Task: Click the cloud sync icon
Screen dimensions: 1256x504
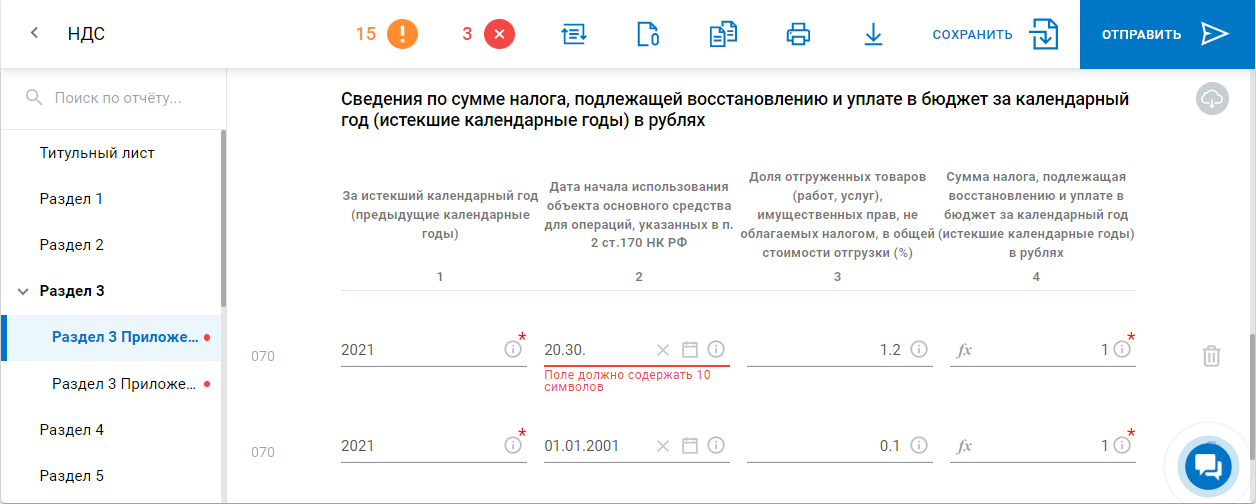Action: (1212, 99)
